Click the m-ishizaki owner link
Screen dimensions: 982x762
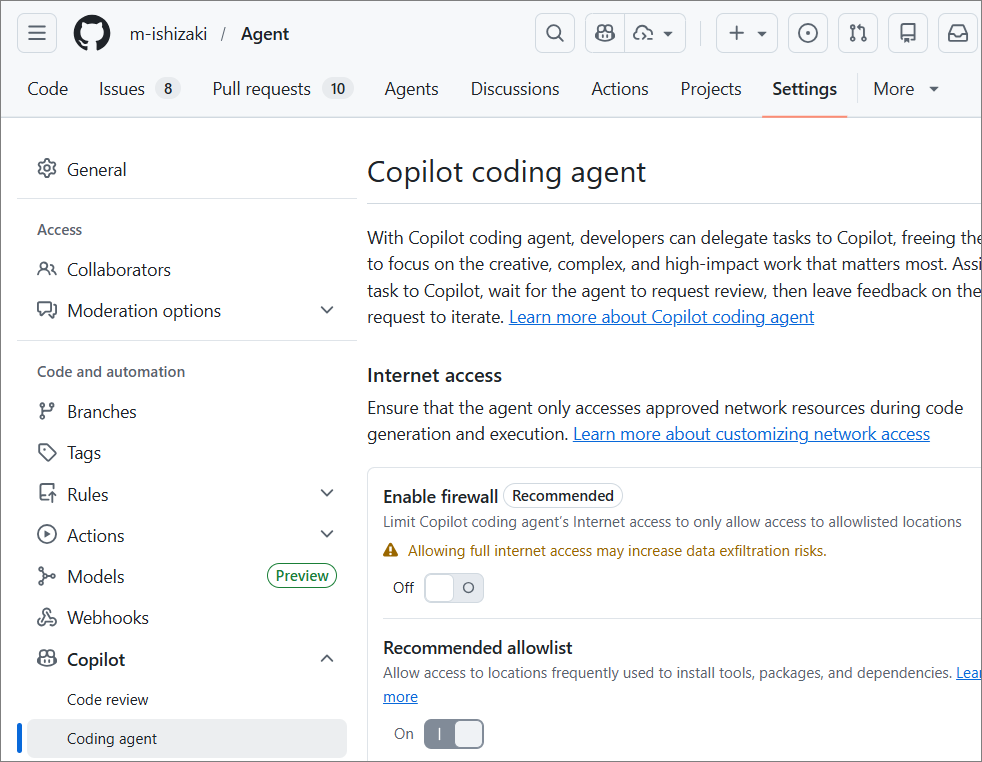point(168,34)
